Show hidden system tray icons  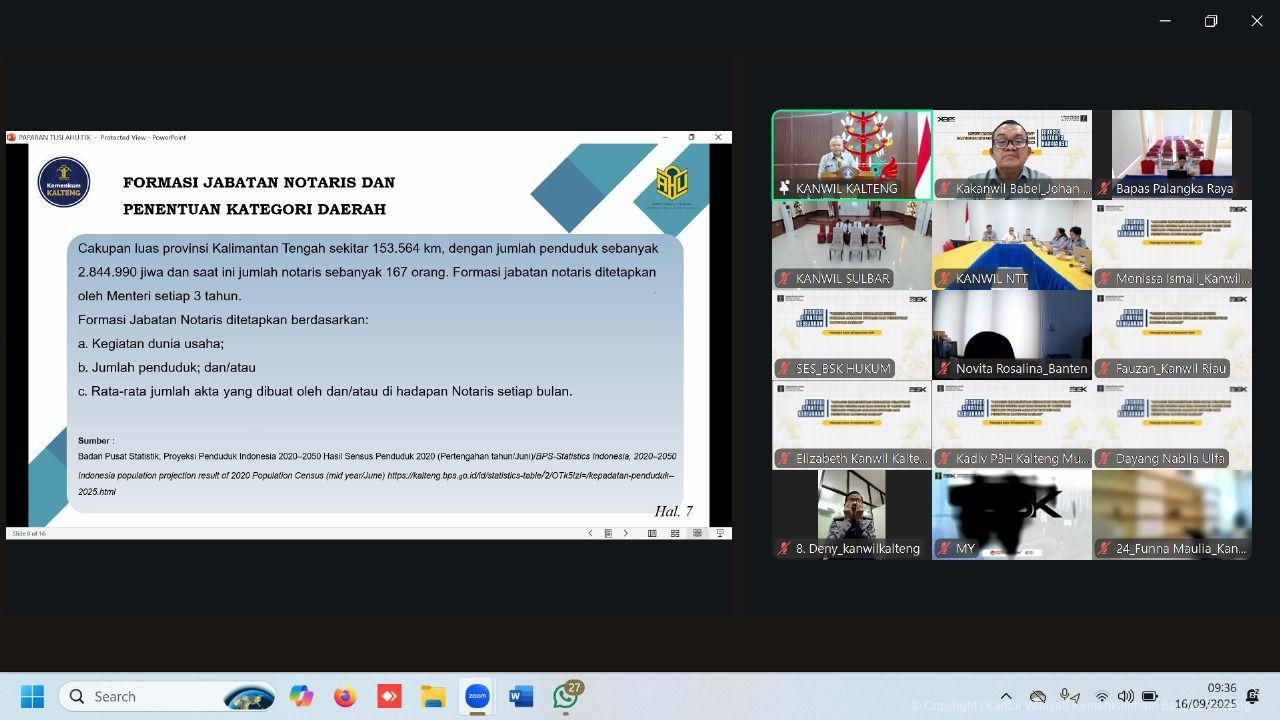[x=1006, y=696]
